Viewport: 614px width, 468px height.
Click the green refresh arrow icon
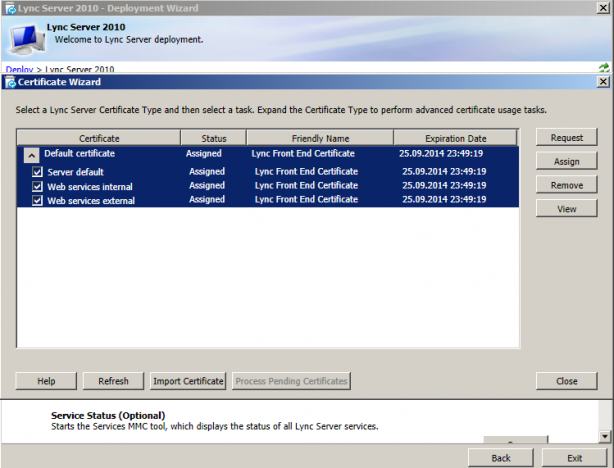pos(604,68)
